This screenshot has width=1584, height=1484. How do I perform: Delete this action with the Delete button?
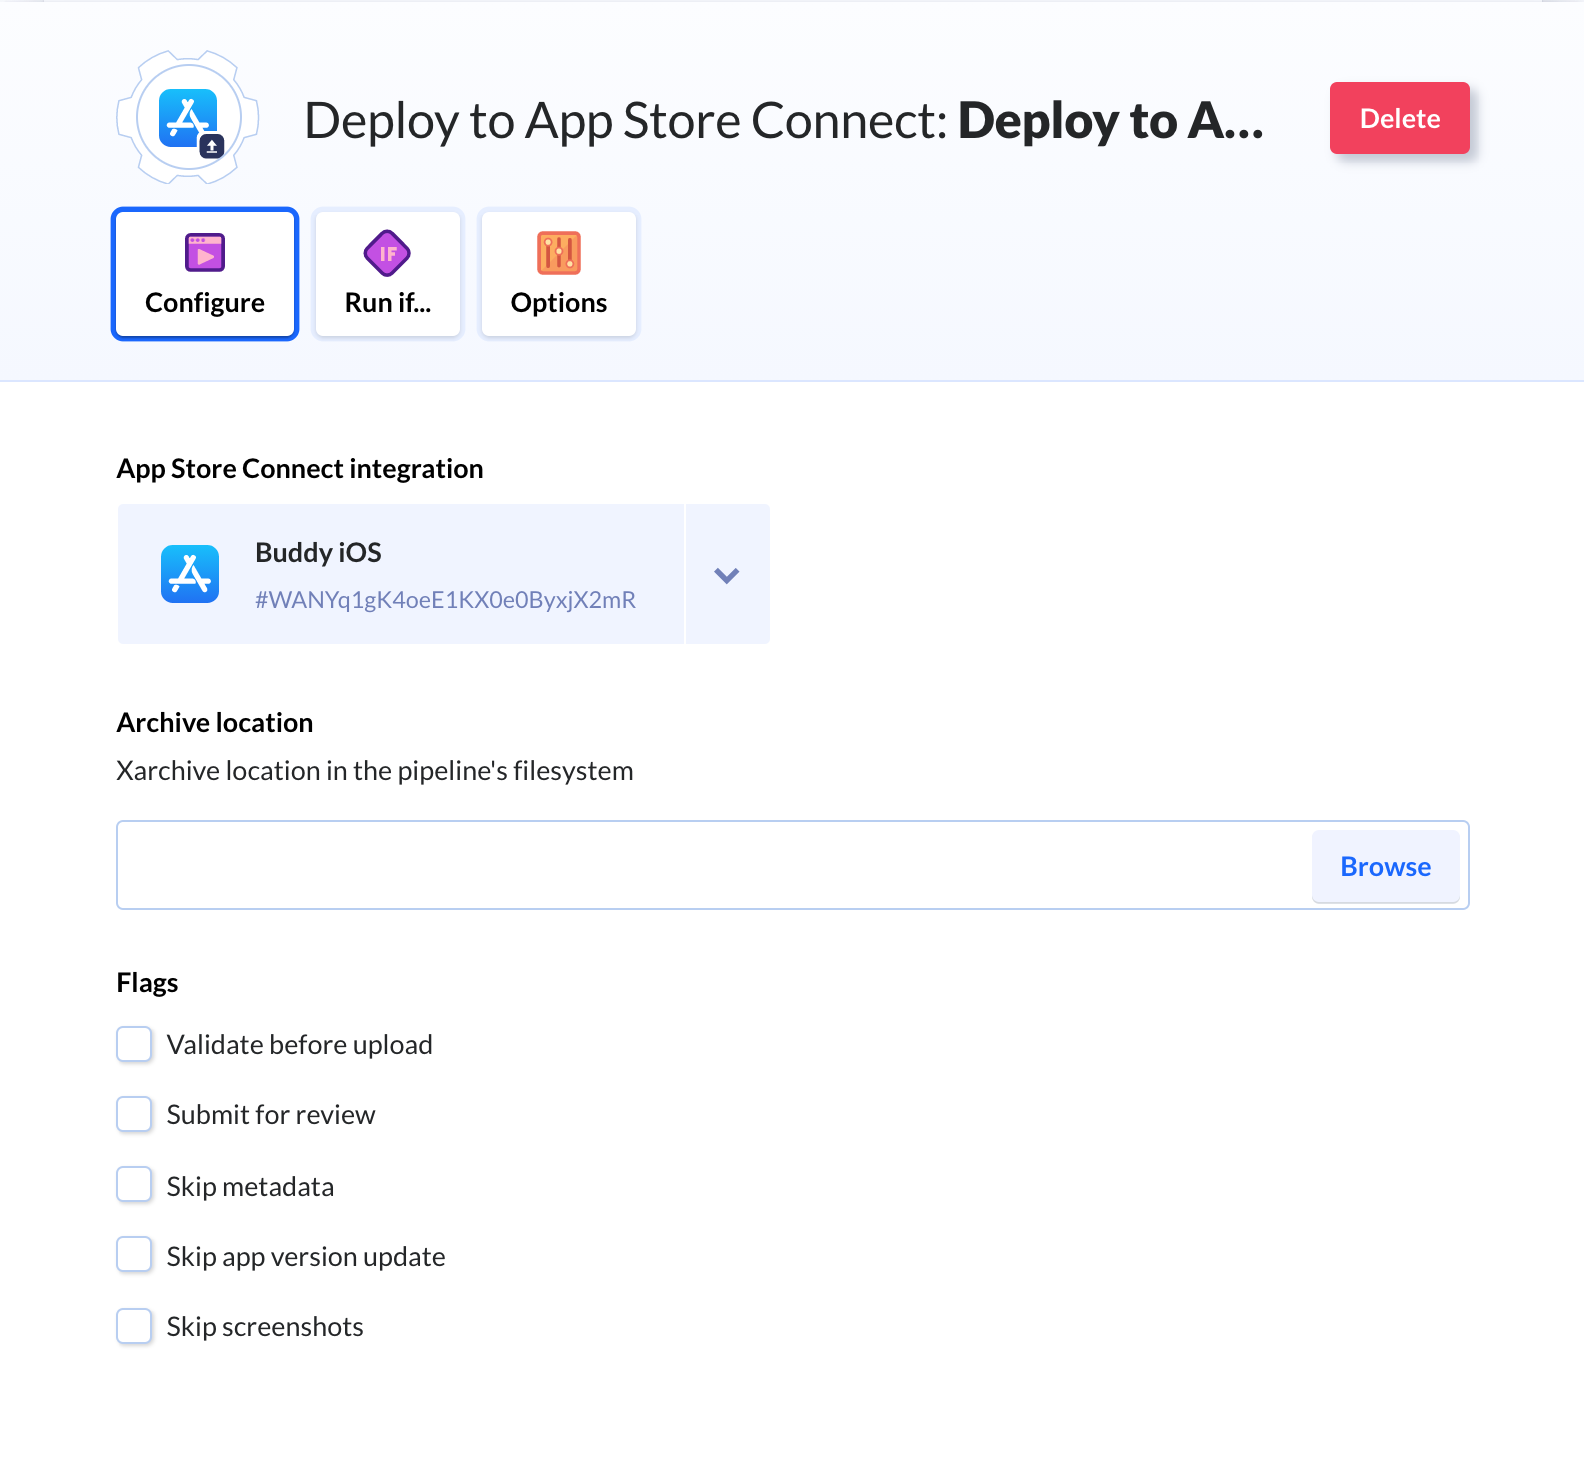coord(1400,118)
